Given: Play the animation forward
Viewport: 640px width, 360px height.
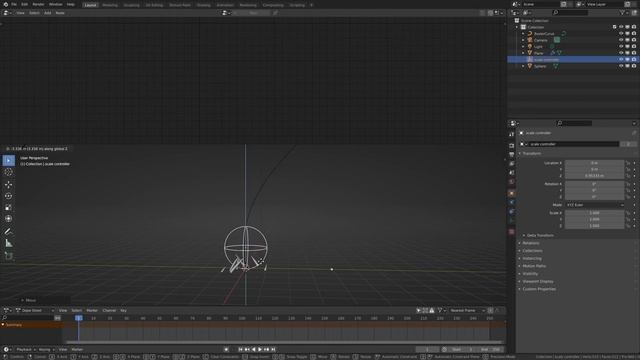Looking at the screenshot, I should [260, 349].
